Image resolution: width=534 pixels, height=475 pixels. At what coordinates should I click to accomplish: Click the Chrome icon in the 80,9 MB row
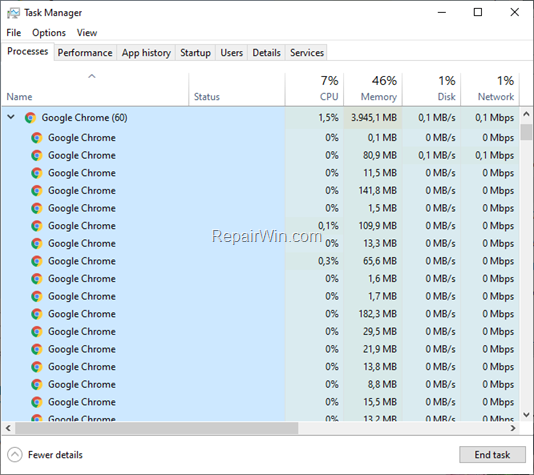37,156
